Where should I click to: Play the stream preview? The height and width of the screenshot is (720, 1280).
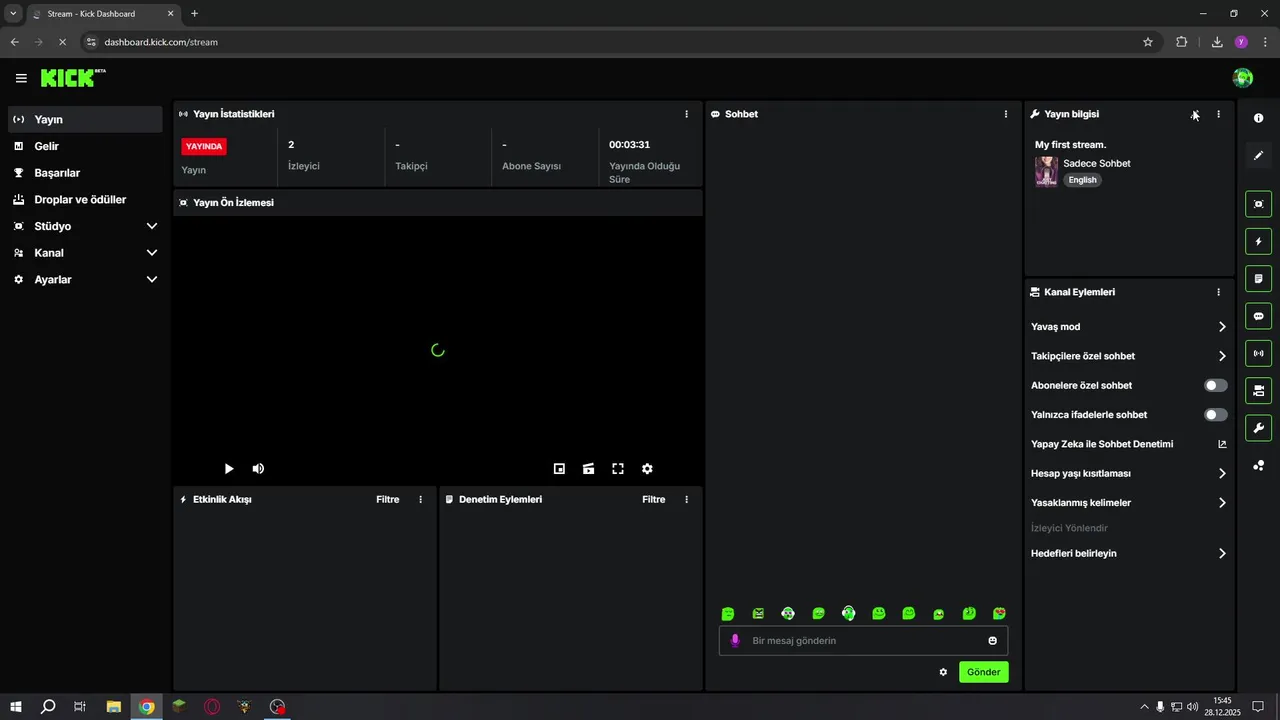(229, 468)
